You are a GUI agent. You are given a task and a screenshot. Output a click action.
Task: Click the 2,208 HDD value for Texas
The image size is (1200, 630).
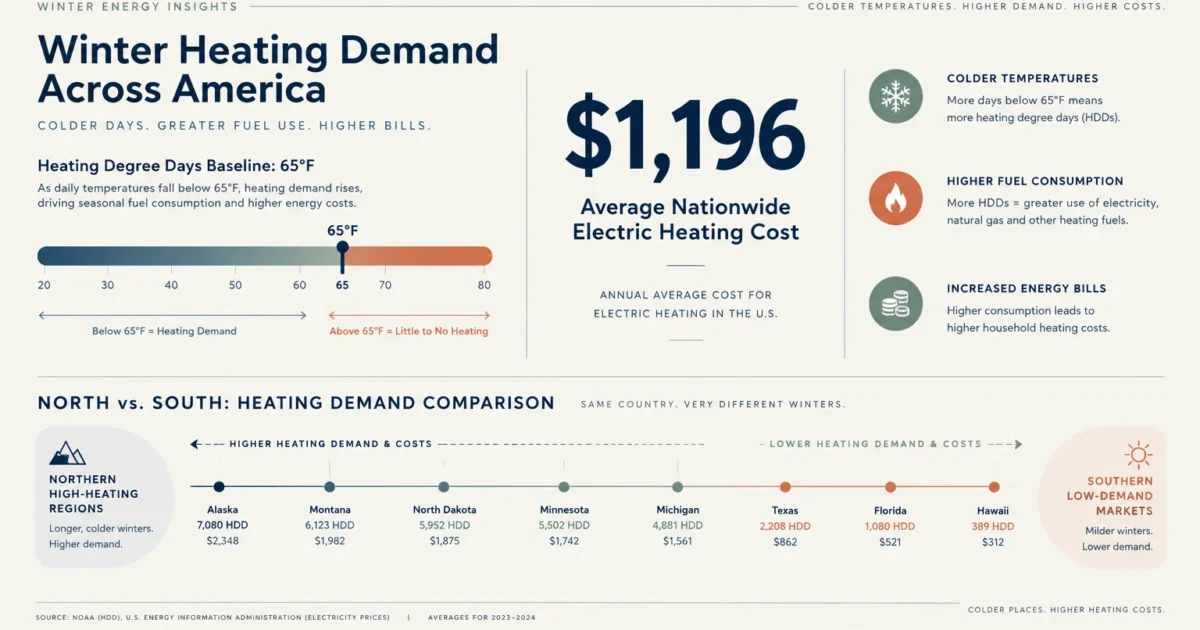click(x=785, y=525)
